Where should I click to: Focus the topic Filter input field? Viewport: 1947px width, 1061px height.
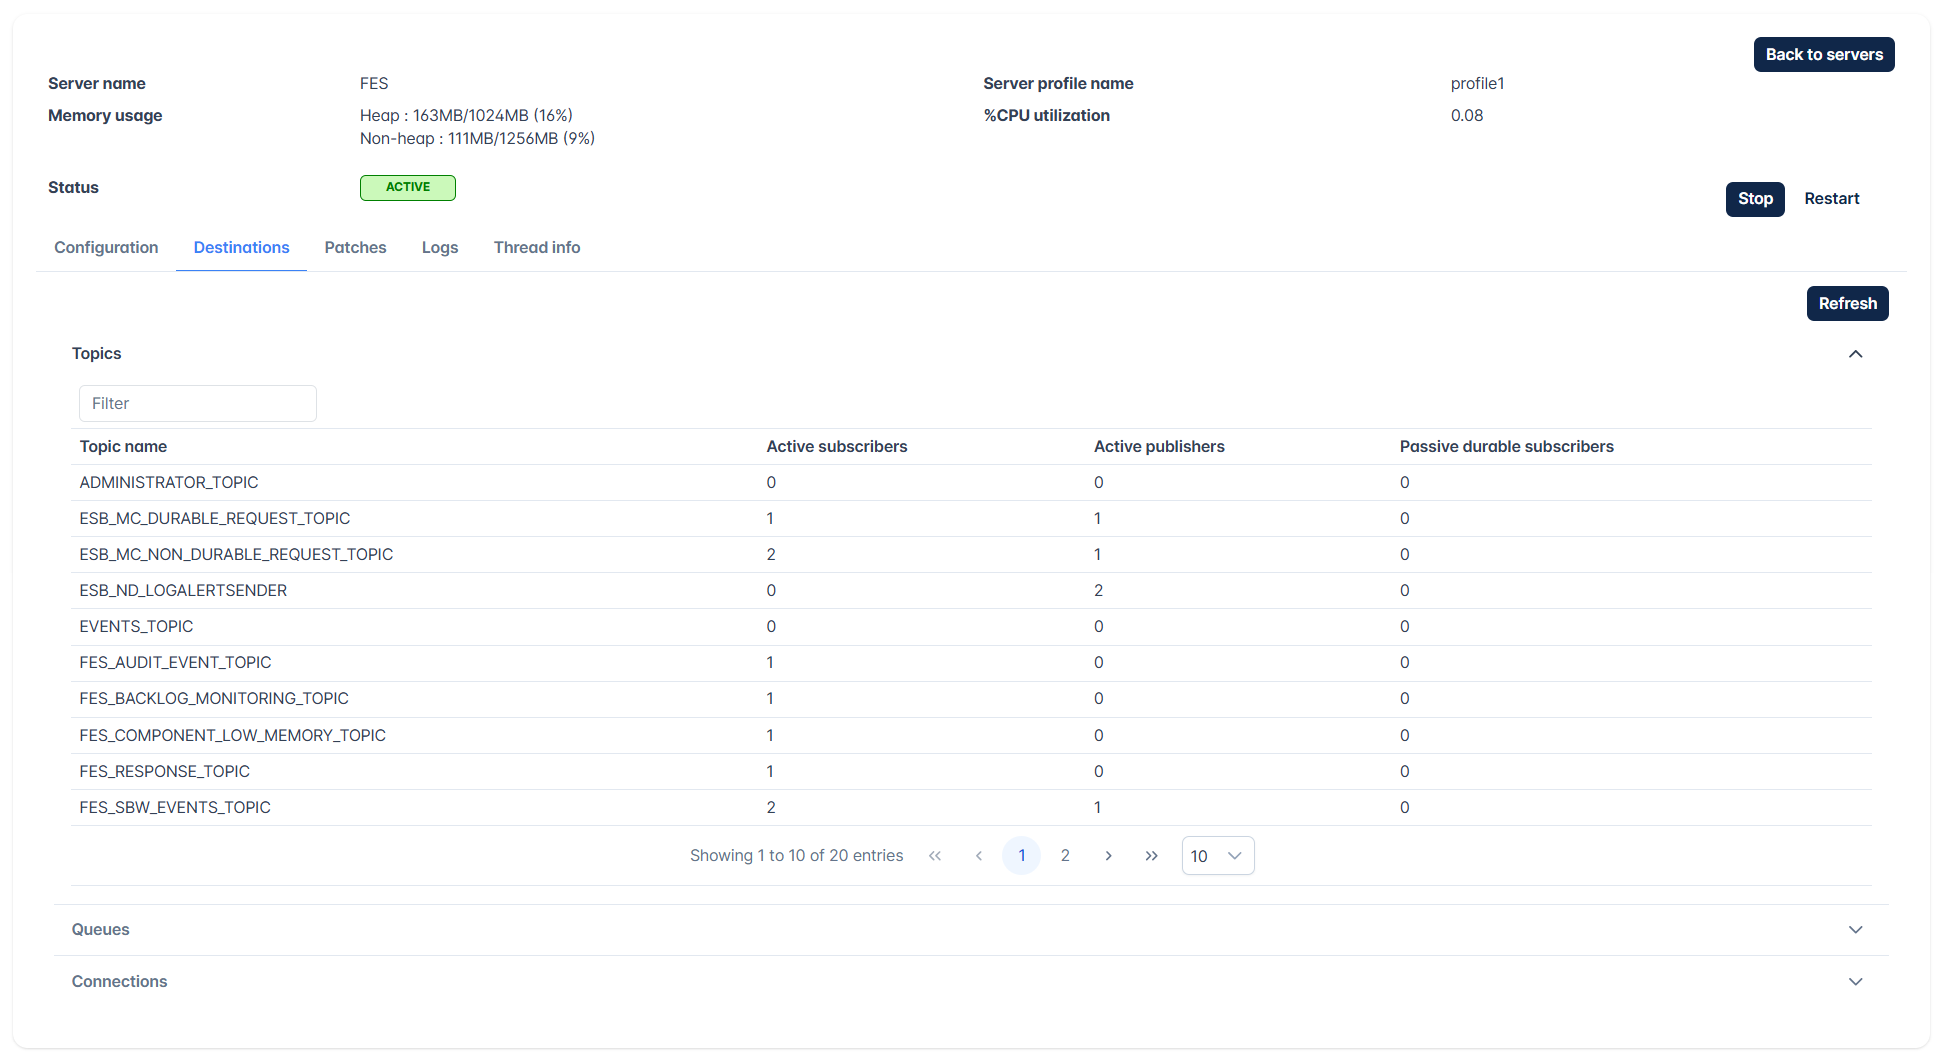pyautogui.click(x=198, y=404)
